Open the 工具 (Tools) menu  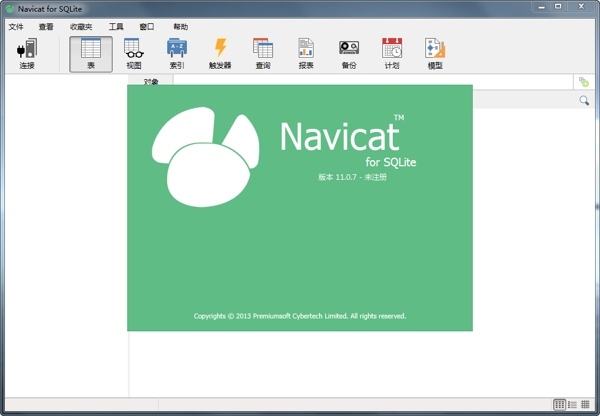coord(116,27)
